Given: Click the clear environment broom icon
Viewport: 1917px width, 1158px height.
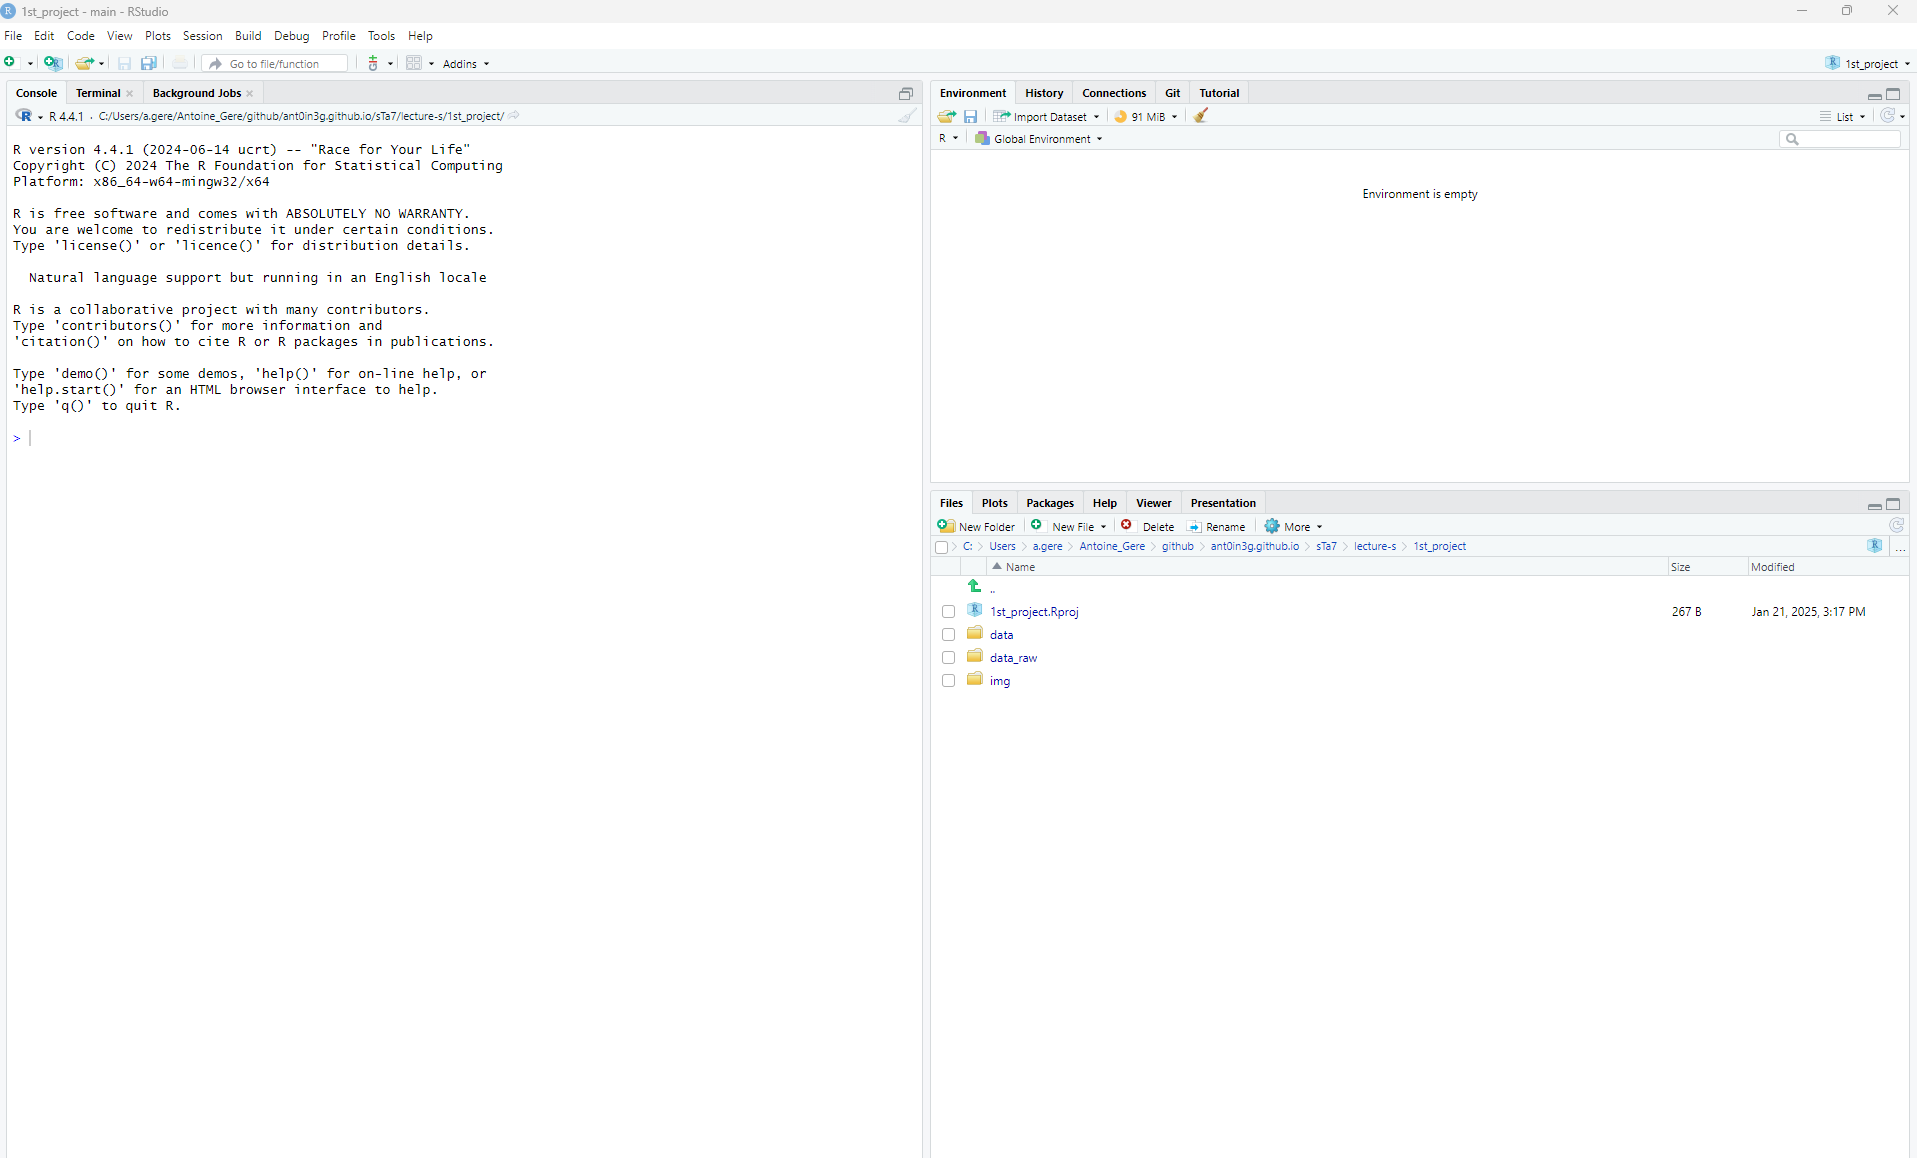Looking at the screenshot, I should (1201, 116).
